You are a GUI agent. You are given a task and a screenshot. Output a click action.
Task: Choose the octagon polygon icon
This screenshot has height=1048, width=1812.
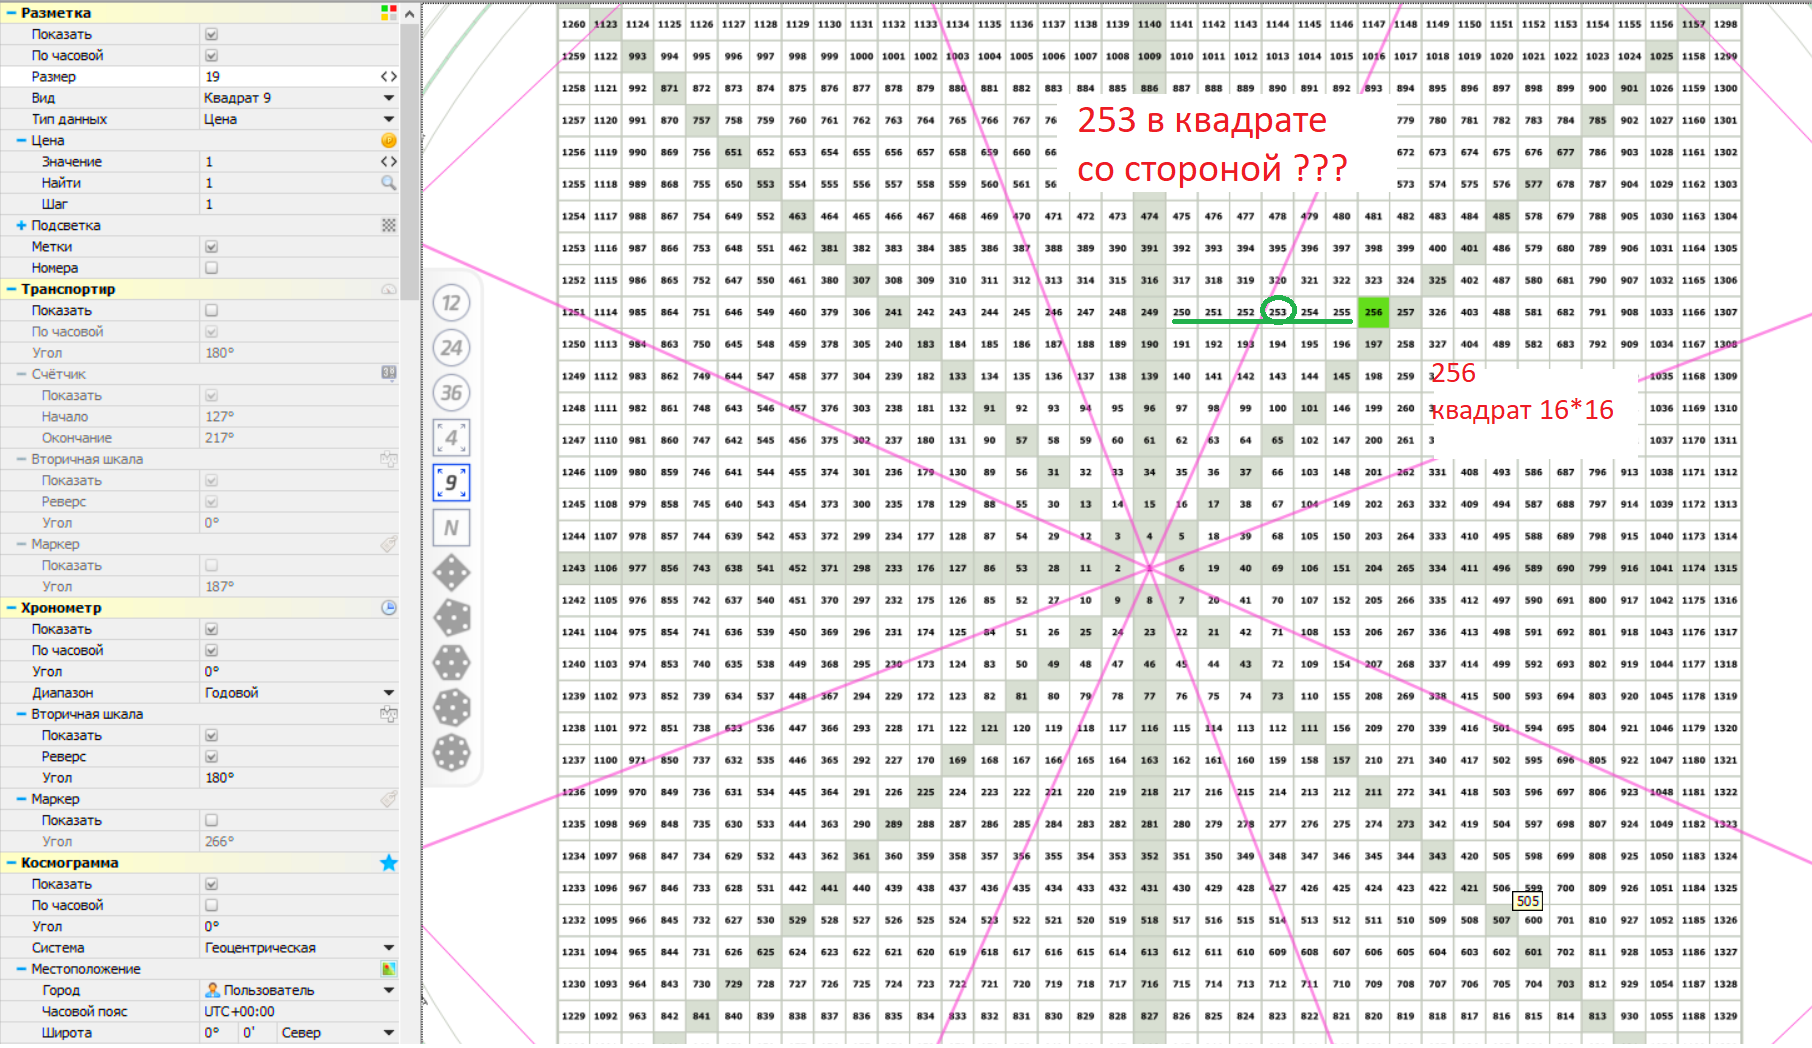click(451, 753)
